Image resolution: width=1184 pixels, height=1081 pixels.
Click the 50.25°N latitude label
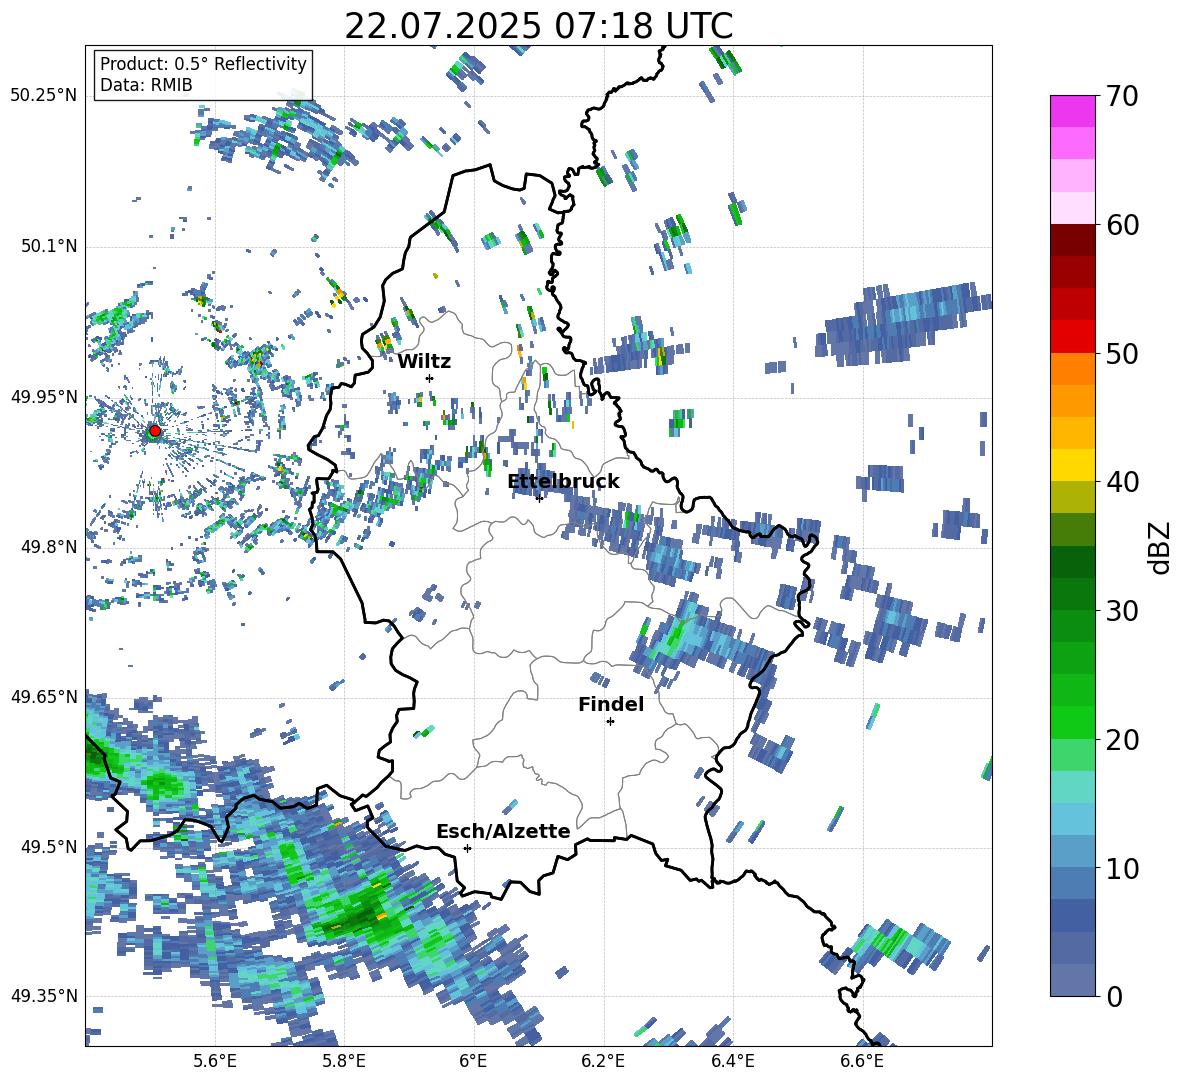[44, 96]
